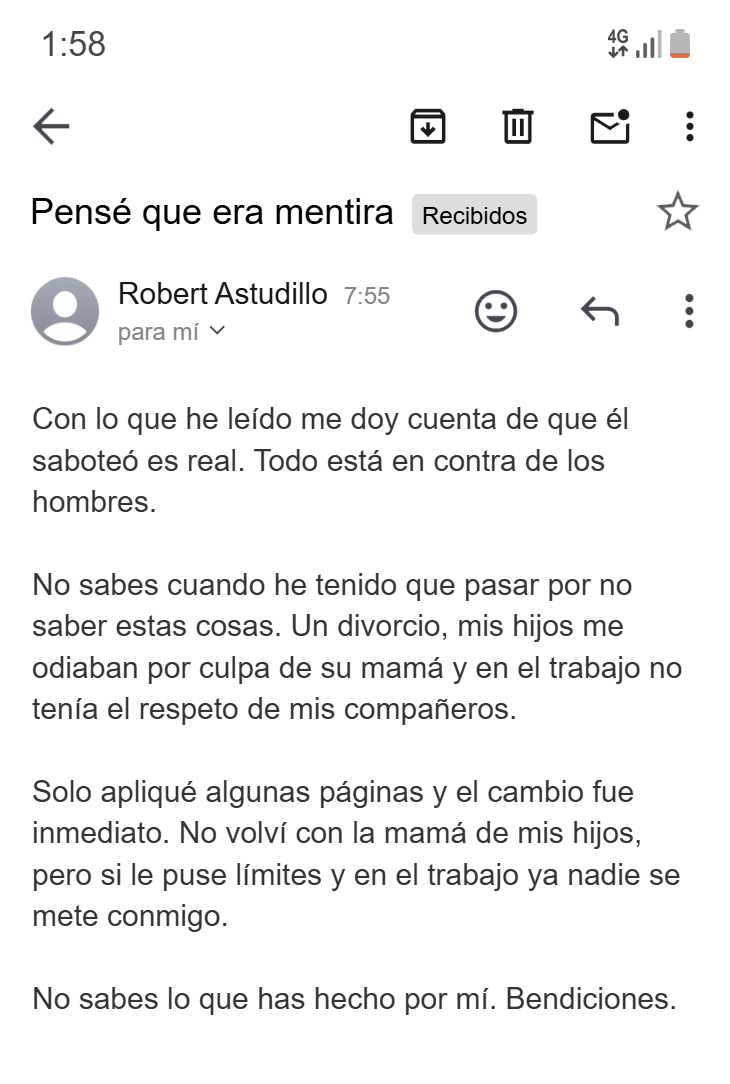Go back using the left arrow
This screenshot has width=730, height=1084.
[x=51, y=127]
